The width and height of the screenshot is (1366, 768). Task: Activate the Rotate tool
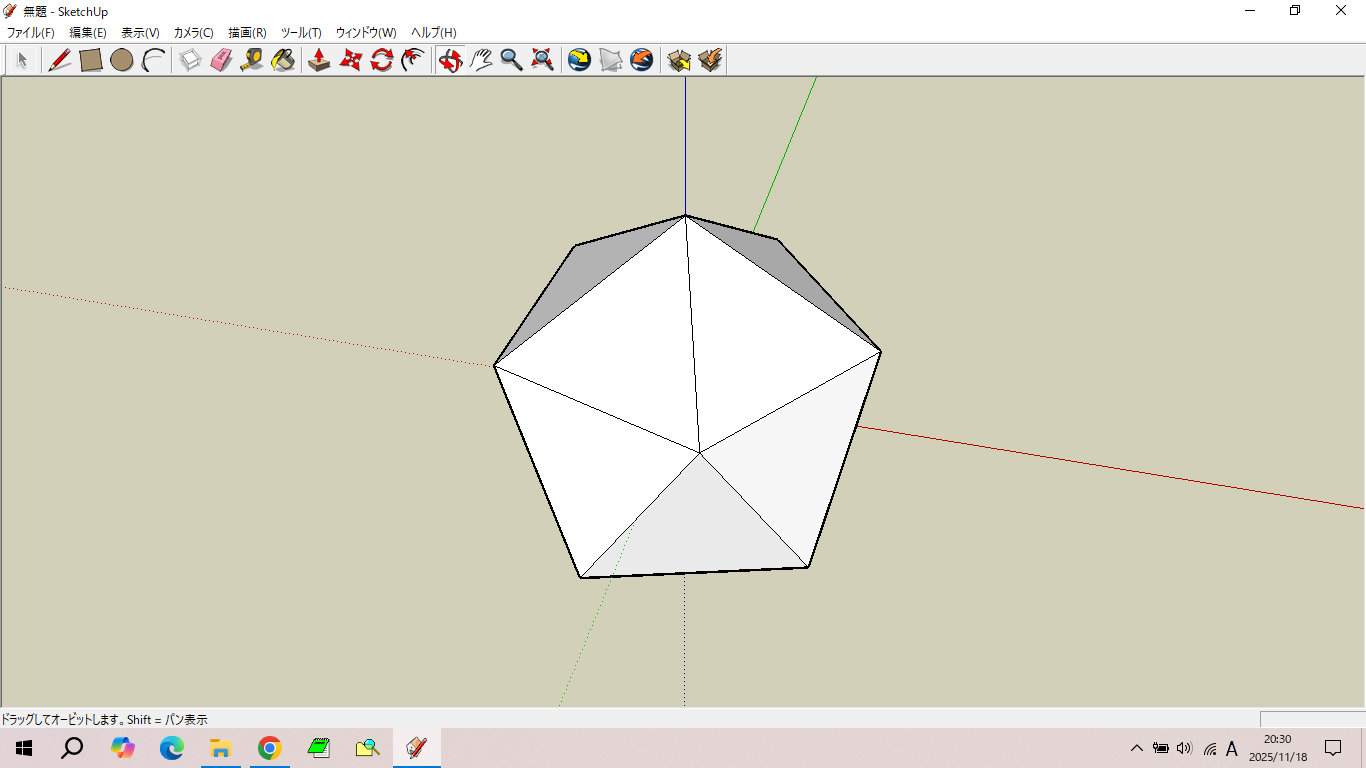click(x=381, y=60)
